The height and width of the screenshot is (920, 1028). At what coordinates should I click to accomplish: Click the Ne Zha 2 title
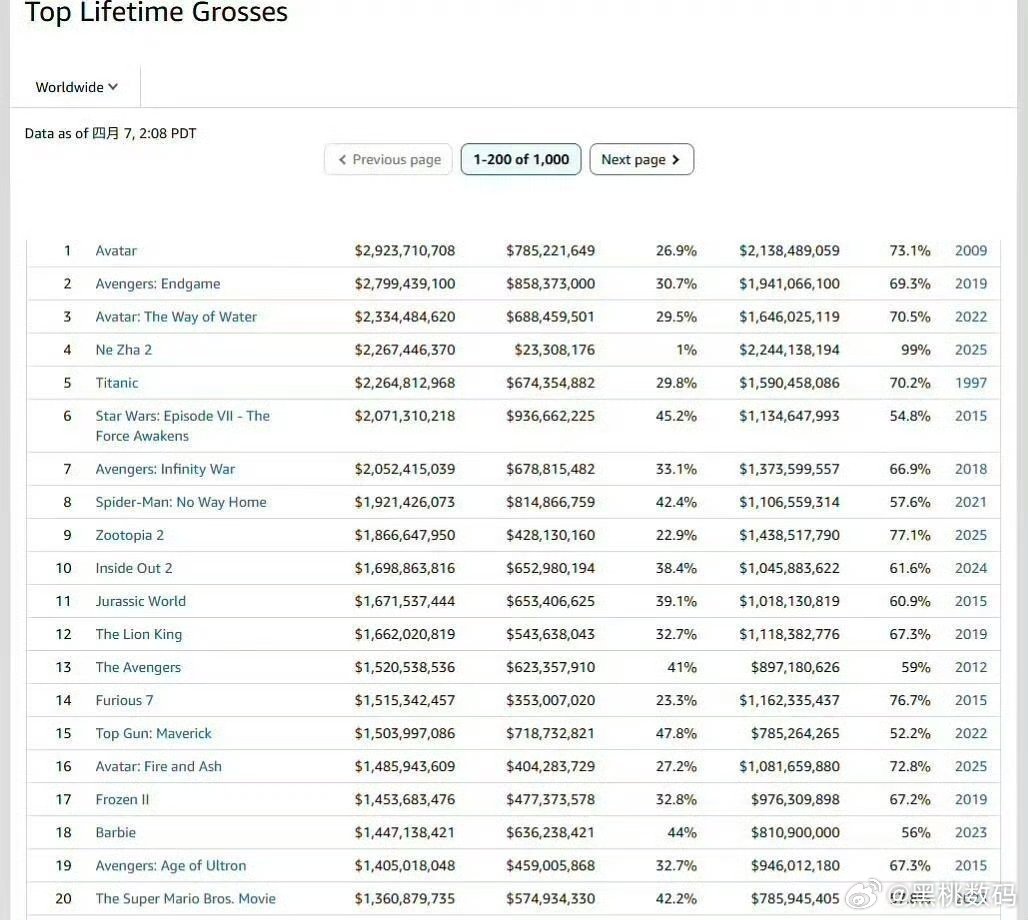point(123,350)
